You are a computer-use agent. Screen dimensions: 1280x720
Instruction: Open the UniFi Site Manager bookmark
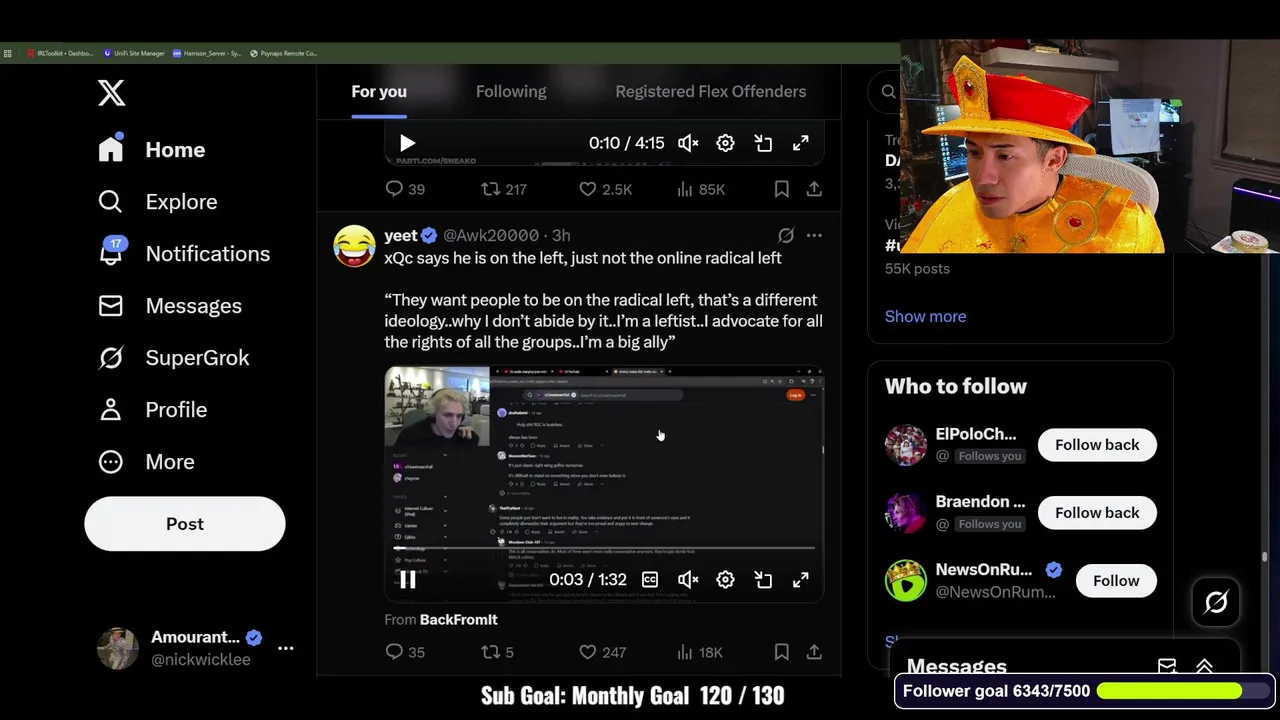(x=134, y=53)
